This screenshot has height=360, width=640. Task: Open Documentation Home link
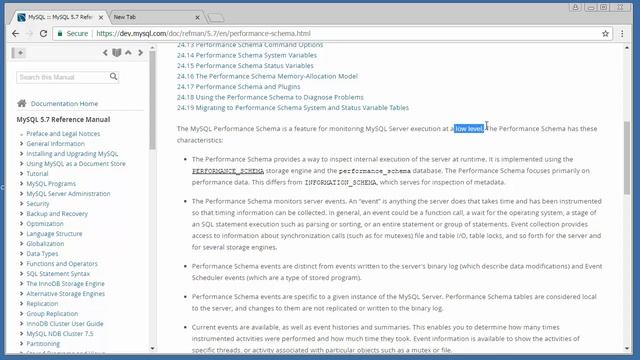pos(64,104)
